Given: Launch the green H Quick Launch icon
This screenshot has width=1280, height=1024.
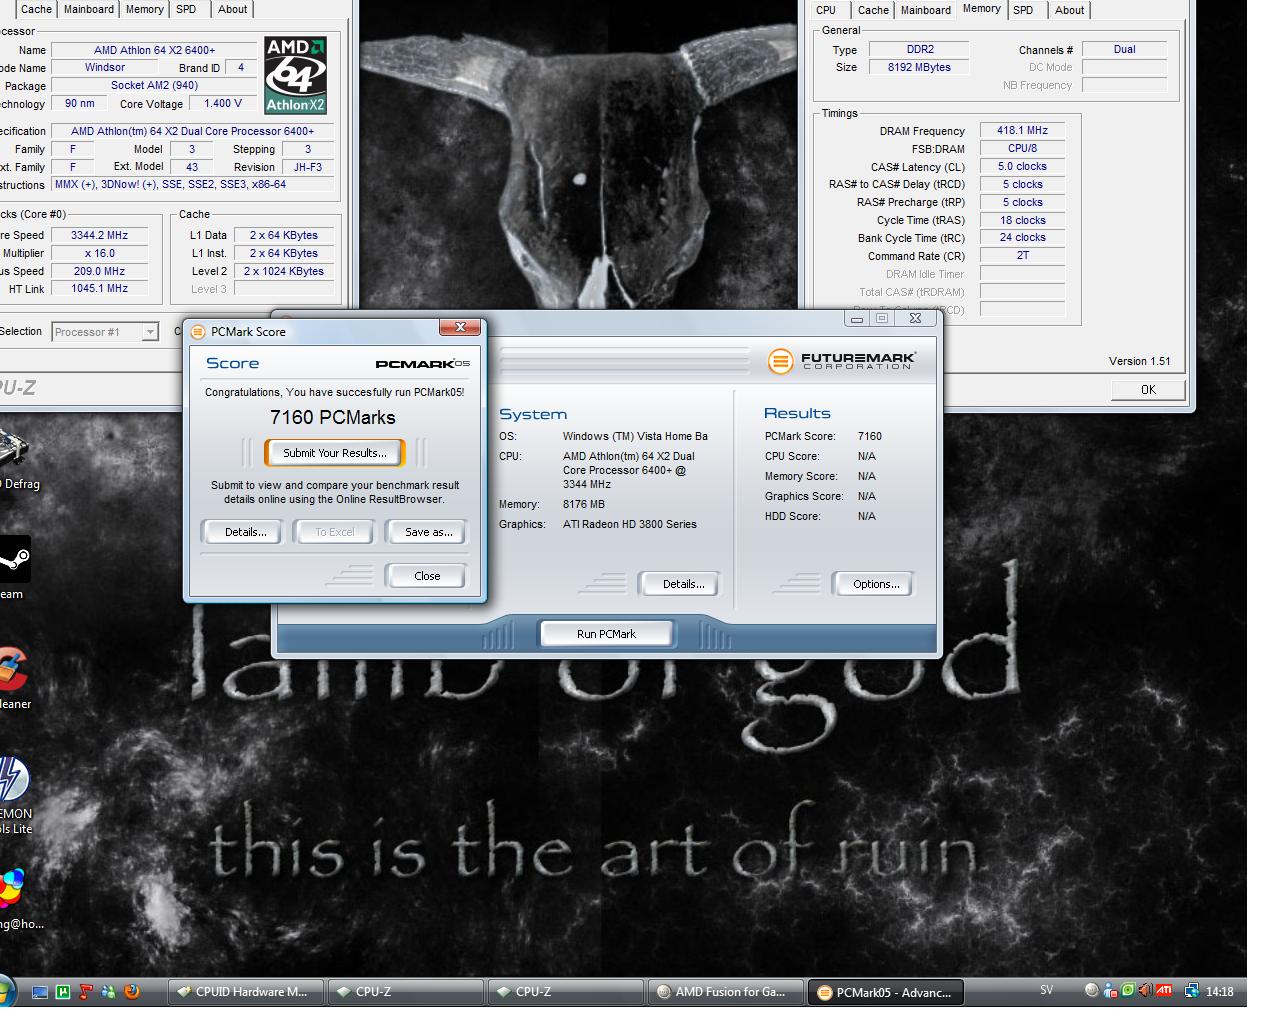Looking at the screenshot, I should 63,992.
